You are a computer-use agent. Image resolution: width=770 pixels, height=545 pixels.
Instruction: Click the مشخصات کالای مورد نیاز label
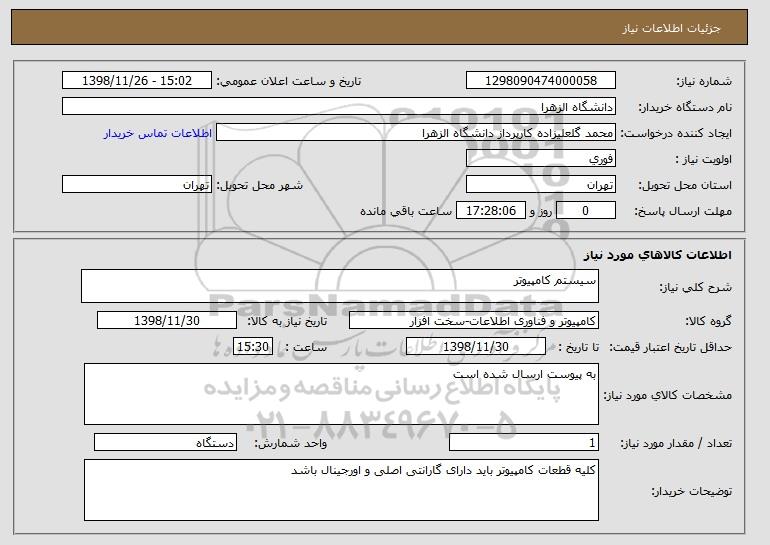tap(667, 395)
